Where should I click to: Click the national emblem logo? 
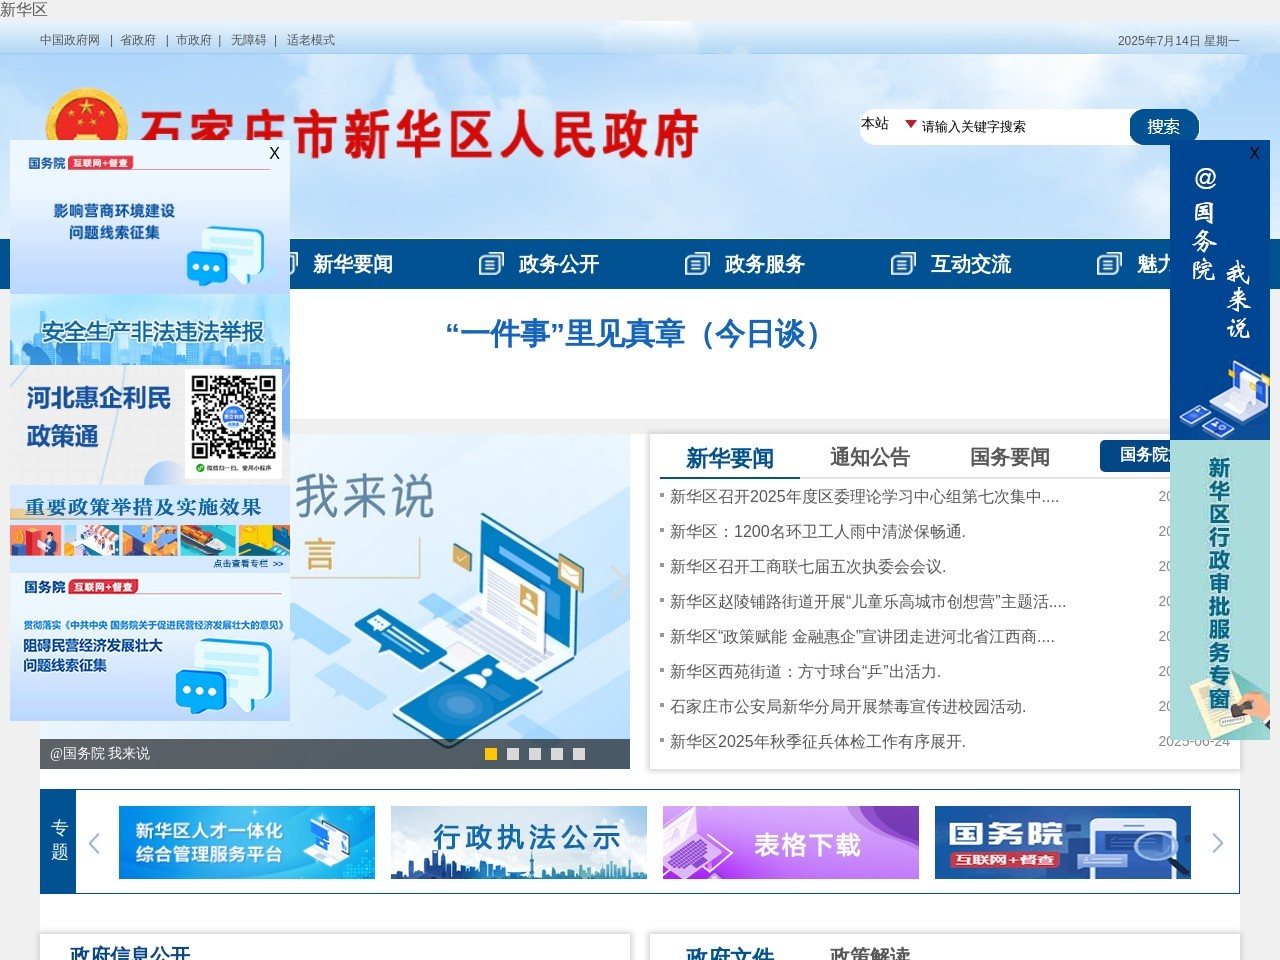[86, 115]
